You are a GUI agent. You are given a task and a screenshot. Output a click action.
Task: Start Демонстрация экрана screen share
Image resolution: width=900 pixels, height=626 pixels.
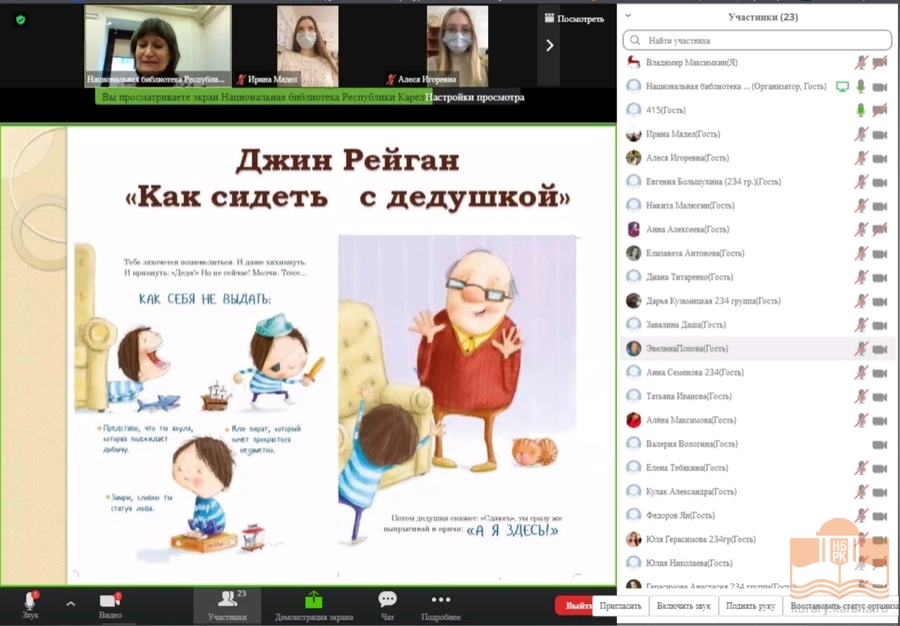click(x=313, y=606)
